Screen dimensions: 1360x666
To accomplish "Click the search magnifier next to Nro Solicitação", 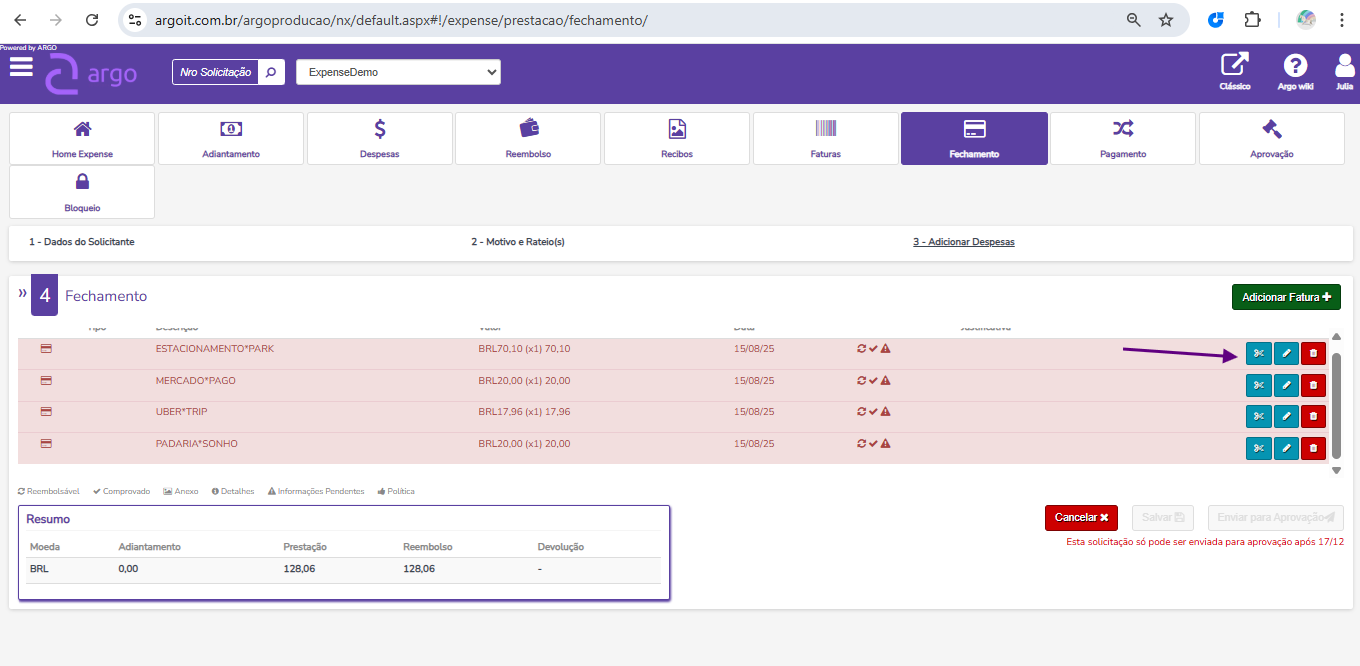I will coord(271,72).
